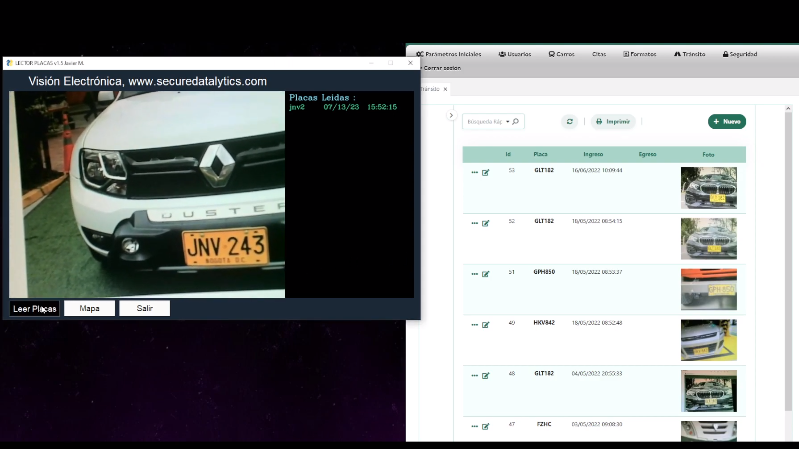Screen dimensions: 799x449
Task: Select plate GLT182 in row 53
Action: coord(544,170)
